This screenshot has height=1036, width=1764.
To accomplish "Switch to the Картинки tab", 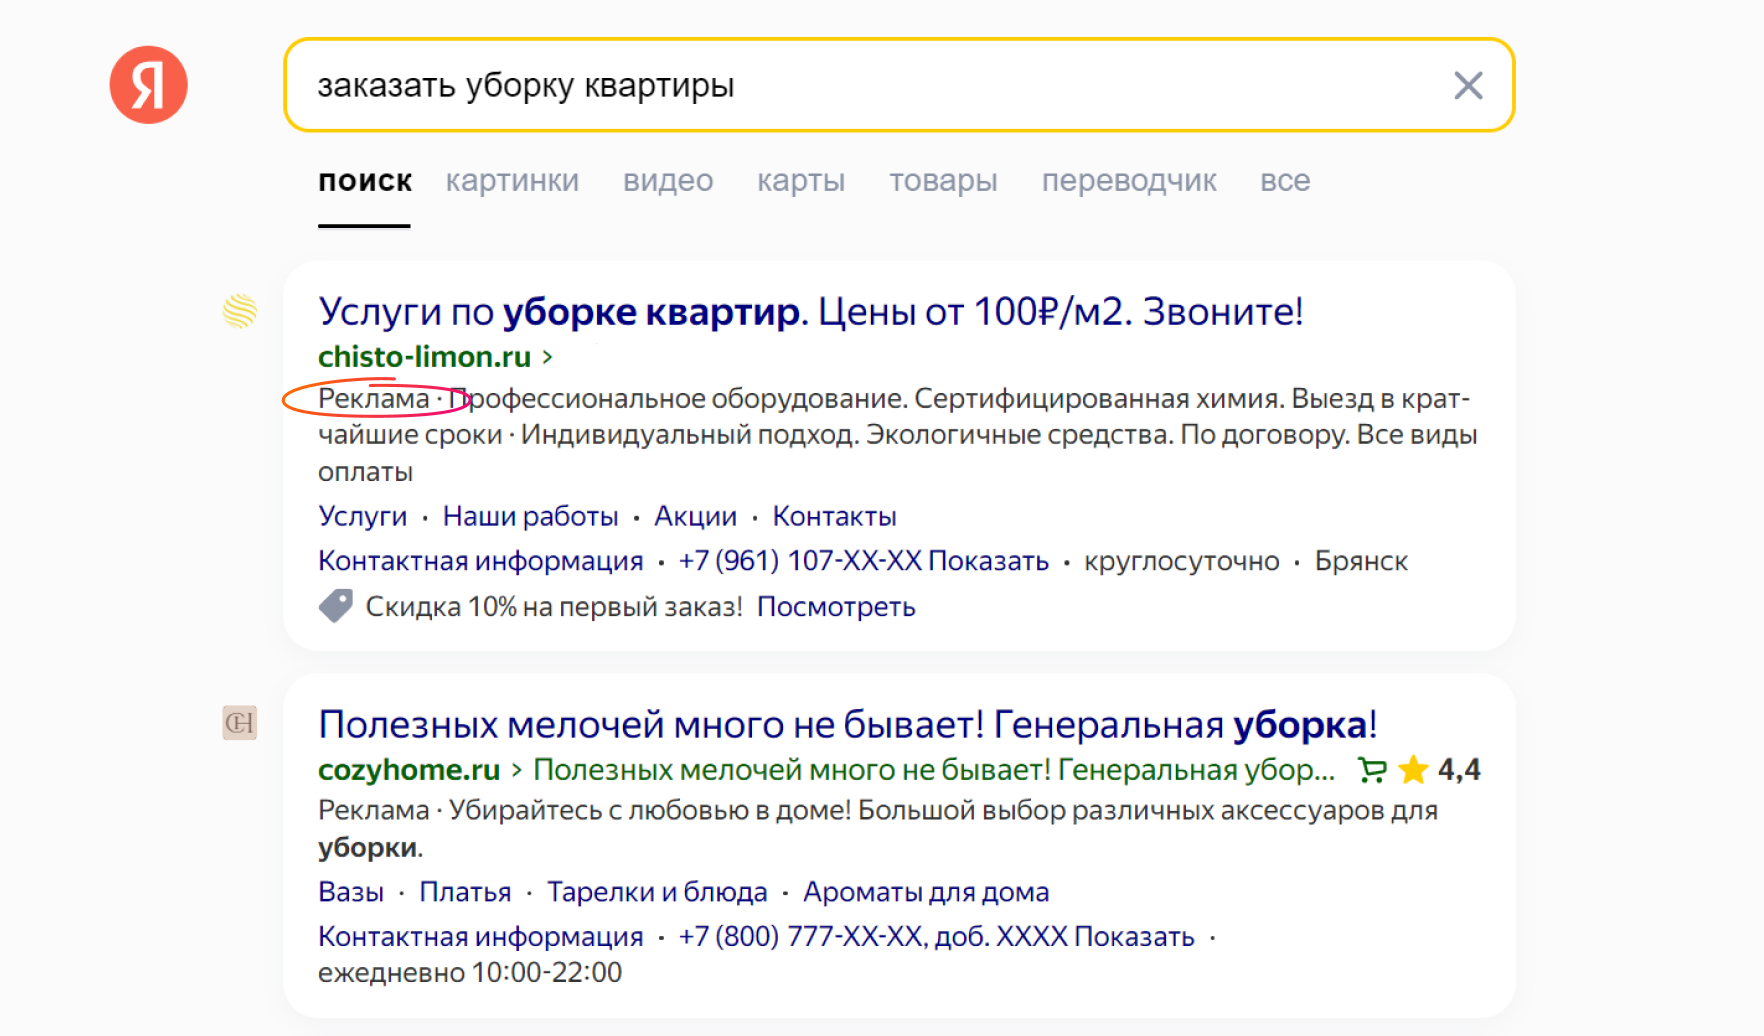I will 513,181.
